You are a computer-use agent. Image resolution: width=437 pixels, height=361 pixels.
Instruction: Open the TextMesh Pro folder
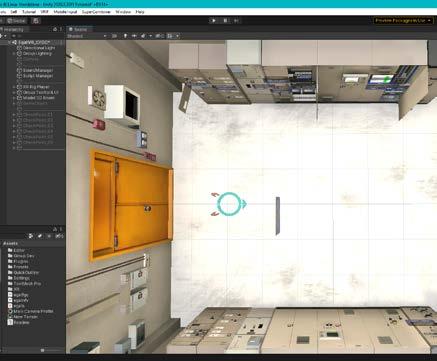[x=27, y=284]
